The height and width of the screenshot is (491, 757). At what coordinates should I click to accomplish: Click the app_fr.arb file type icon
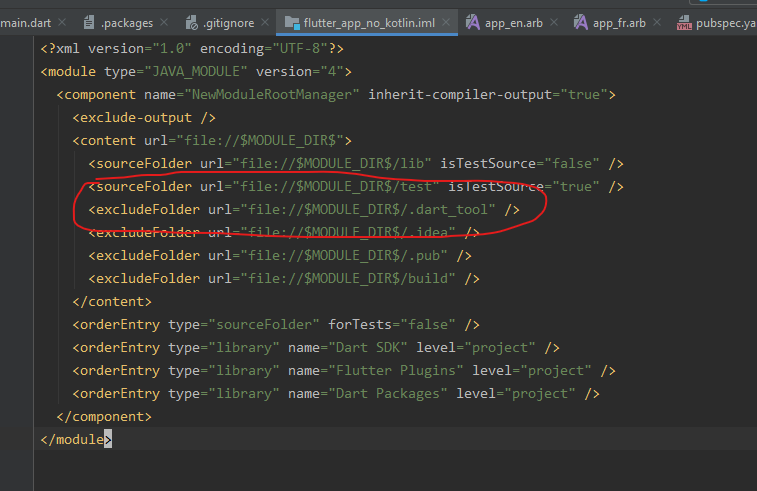pyautogui.click(x=581, y=22)
